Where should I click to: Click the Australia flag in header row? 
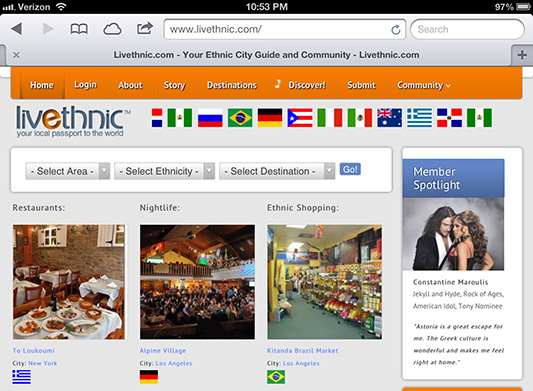coord(390,118)
